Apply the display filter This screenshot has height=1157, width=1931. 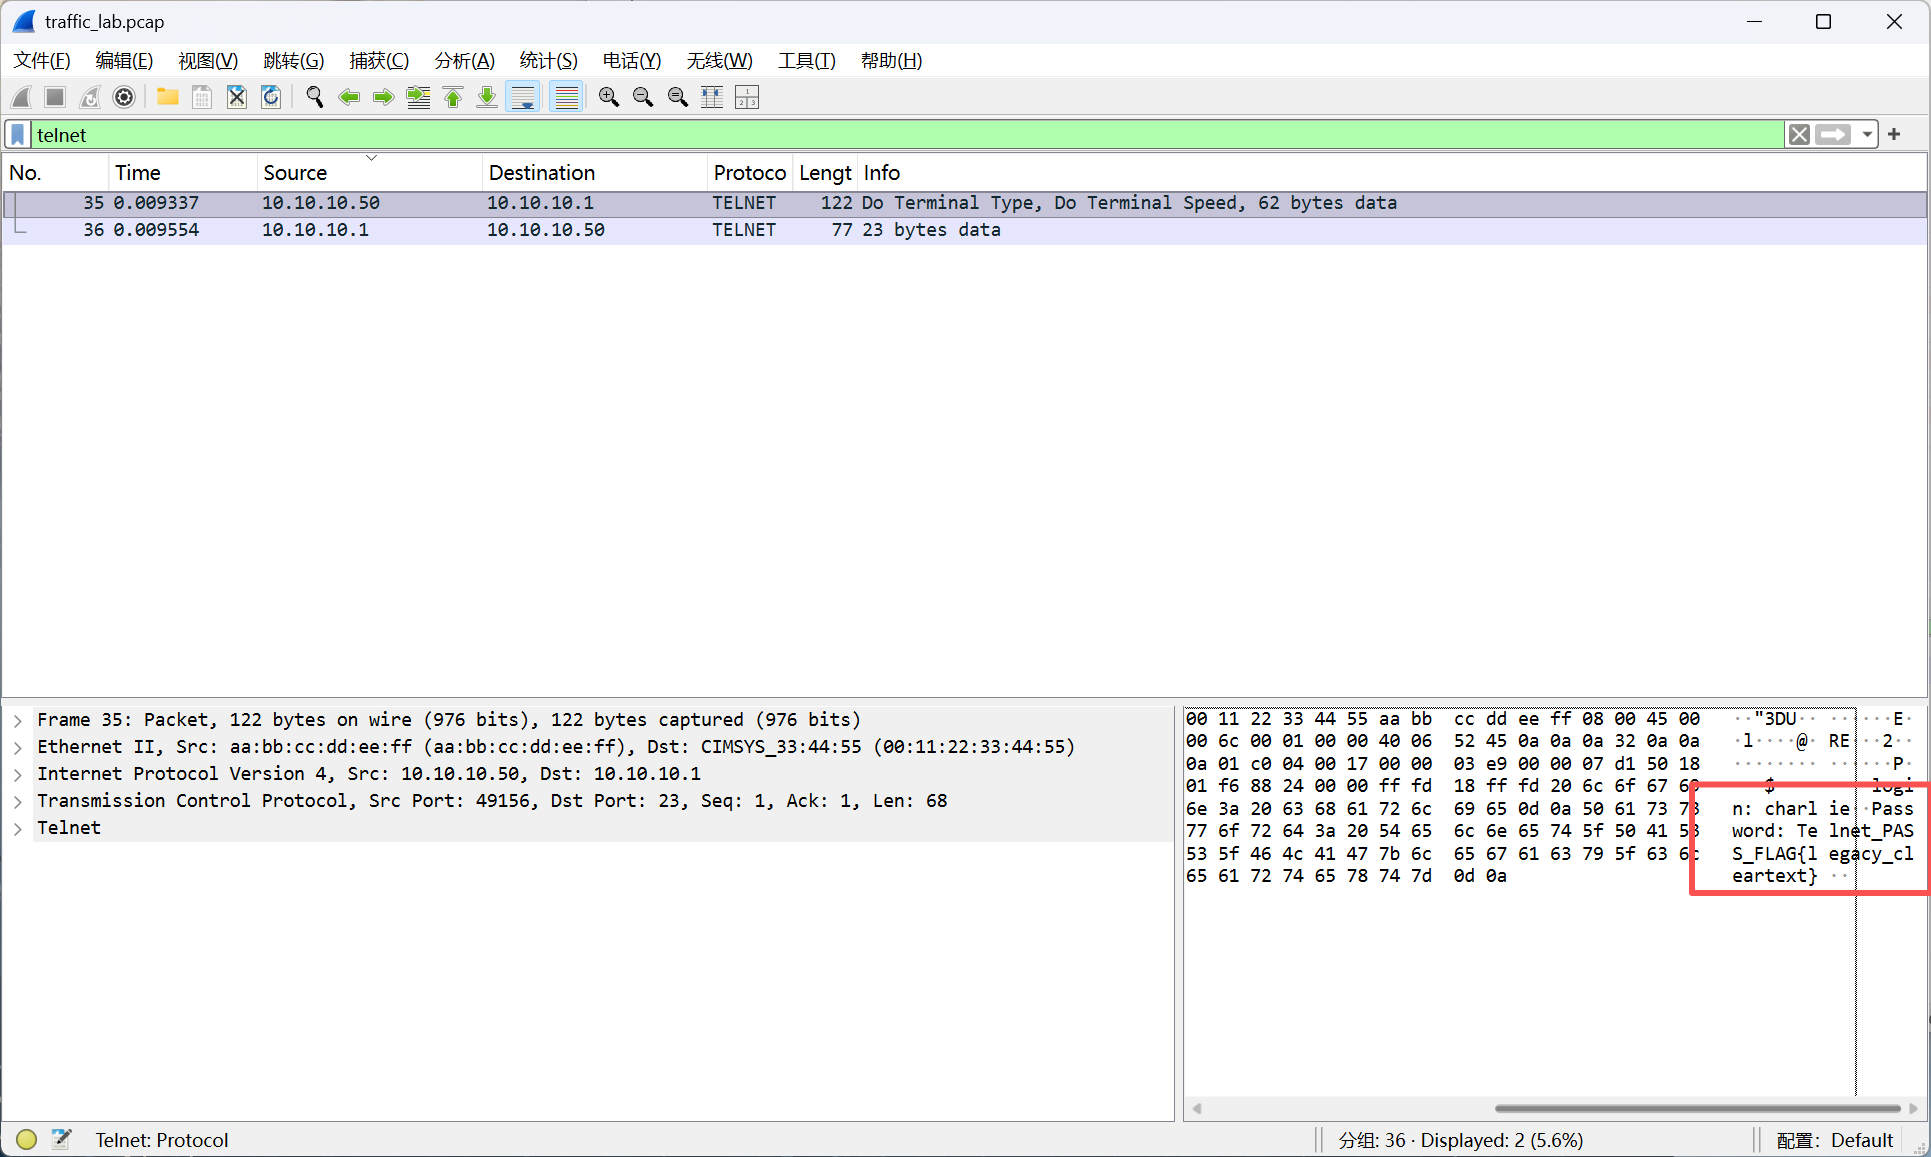coord(1833,135)
